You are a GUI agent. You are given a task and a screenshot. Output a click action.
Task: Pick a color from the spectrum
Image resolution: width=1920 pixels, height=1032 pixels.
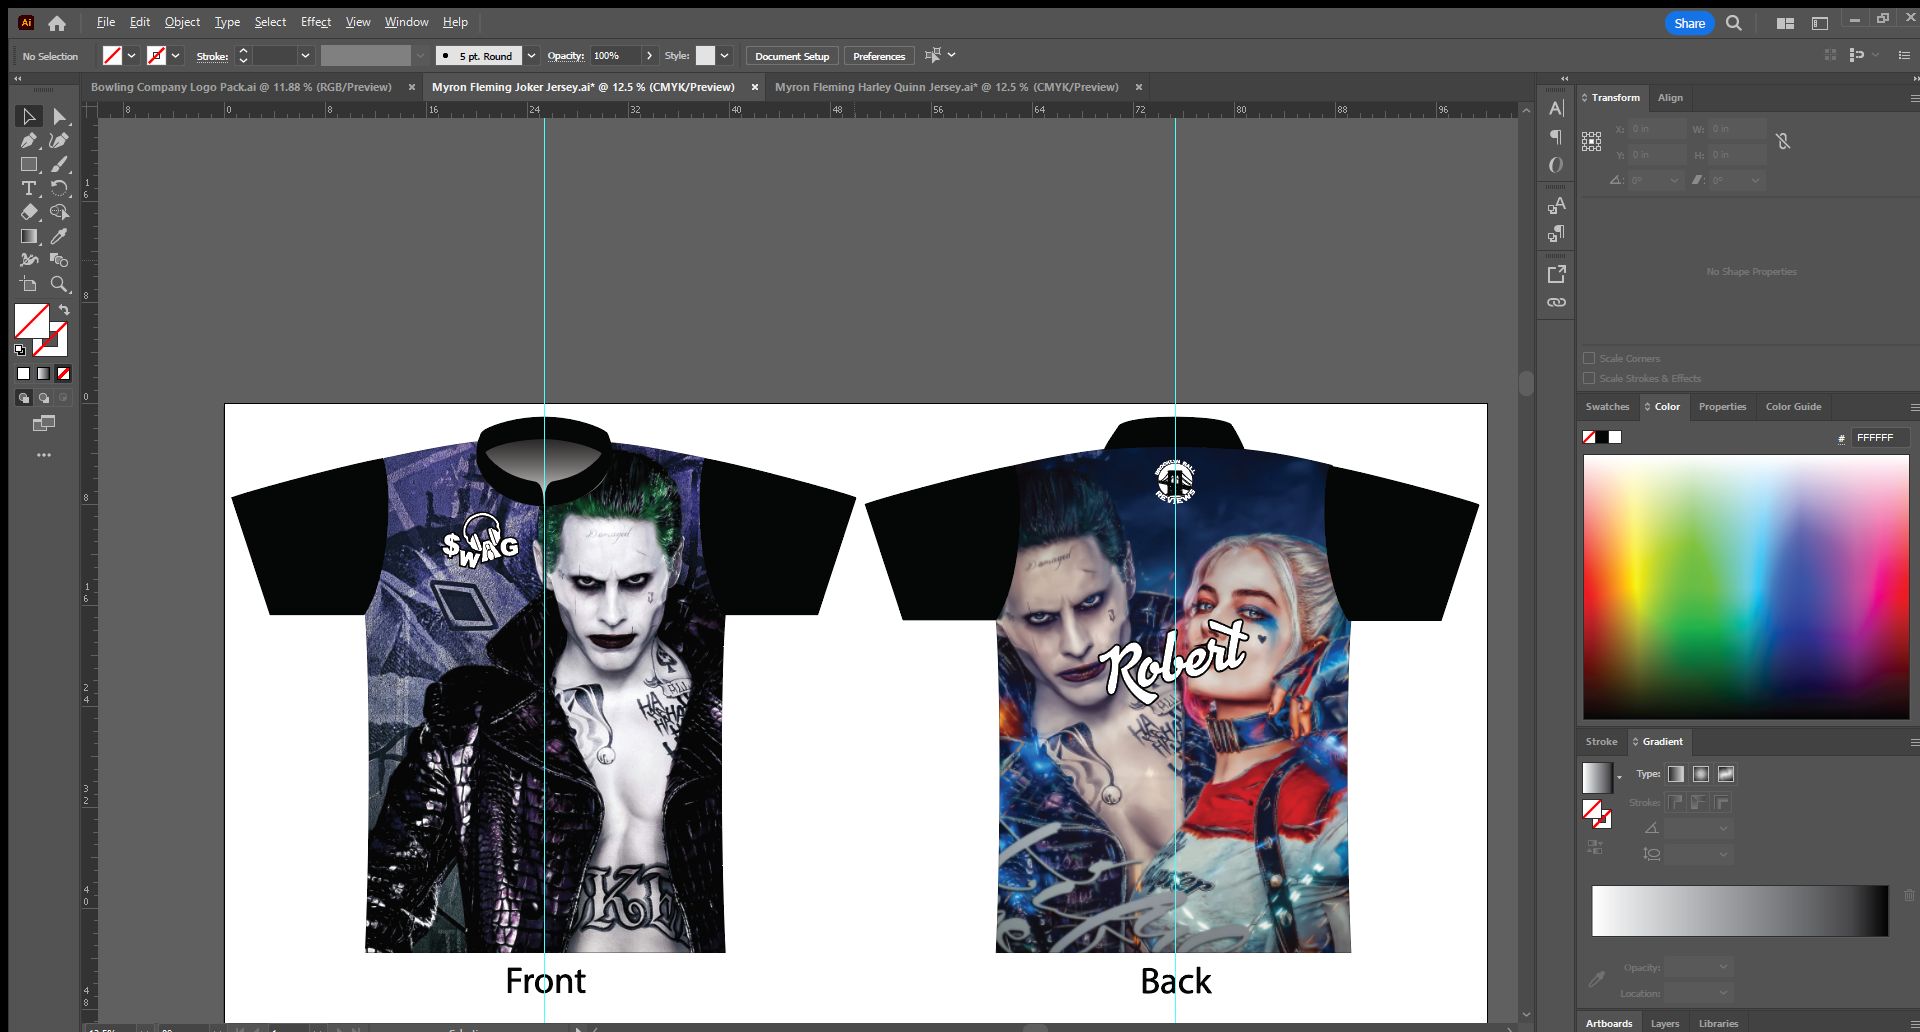1746,587
